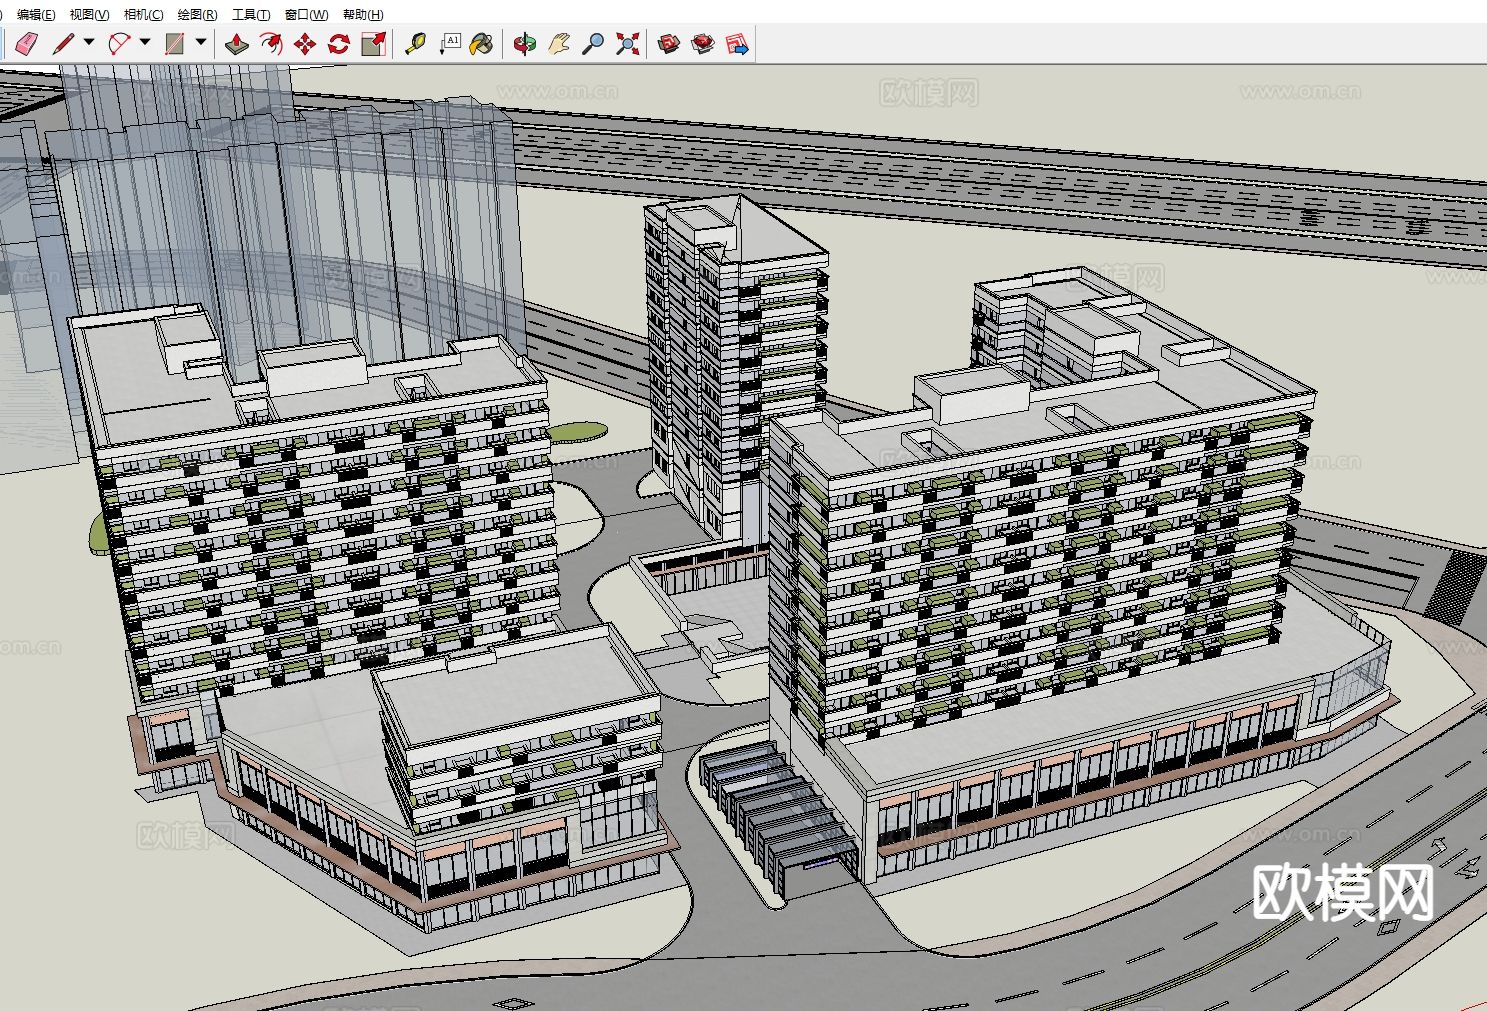This screenshot has height=1011, width=1487.
Task: Select the Tape Measure tool
Action: [415, 44]
